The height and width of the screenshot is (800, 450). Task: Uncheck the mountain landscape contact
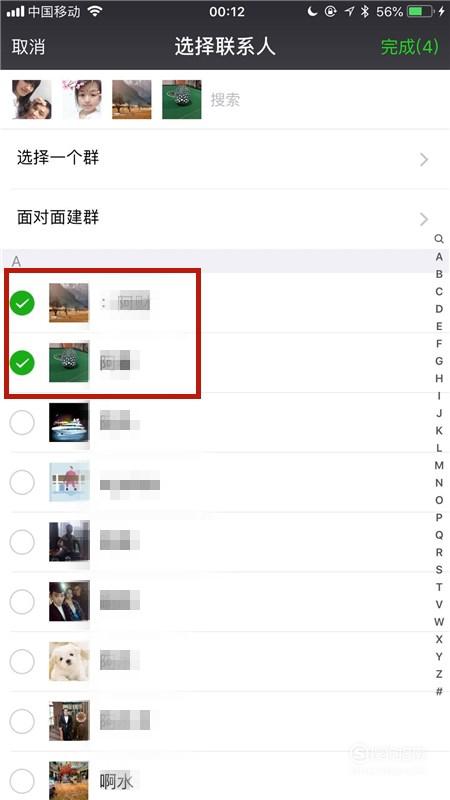click(22, 303)
